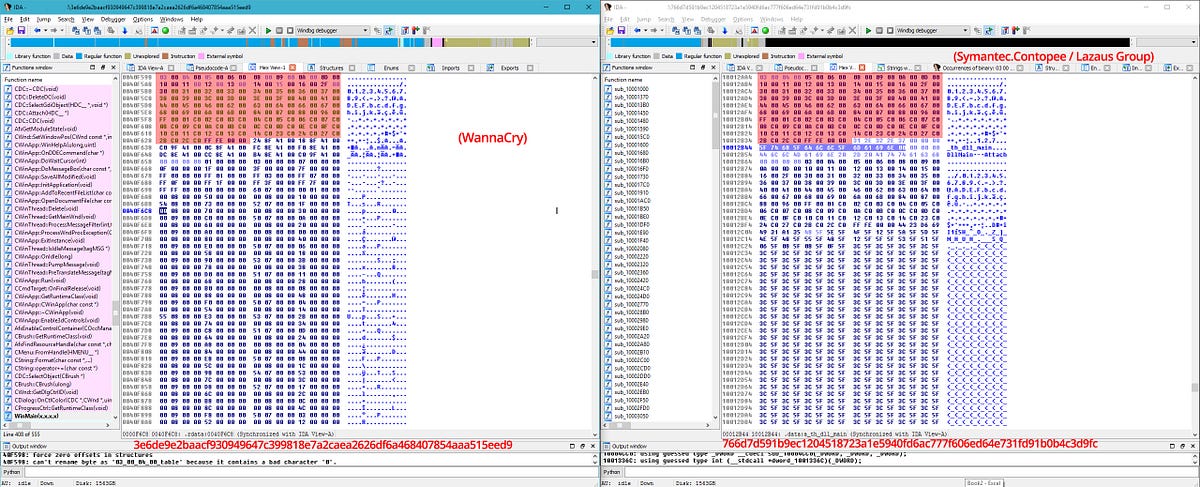The image size is (1200, 487).
Task: Click the pause process icon in right IDA toolbar
Action: (x=879, y=30)
